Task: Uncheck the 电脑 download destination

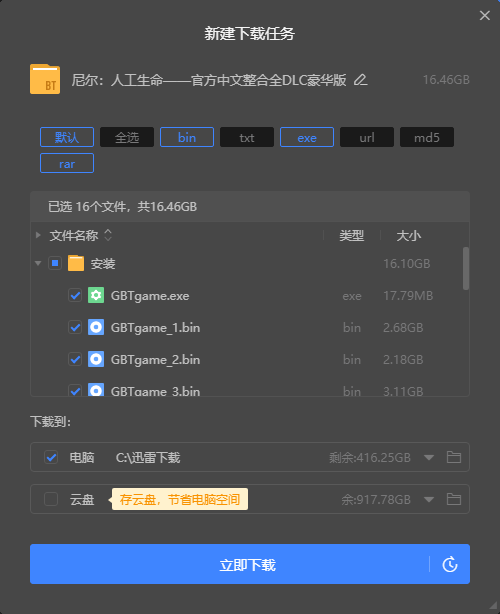Action: tap(51, 457)
